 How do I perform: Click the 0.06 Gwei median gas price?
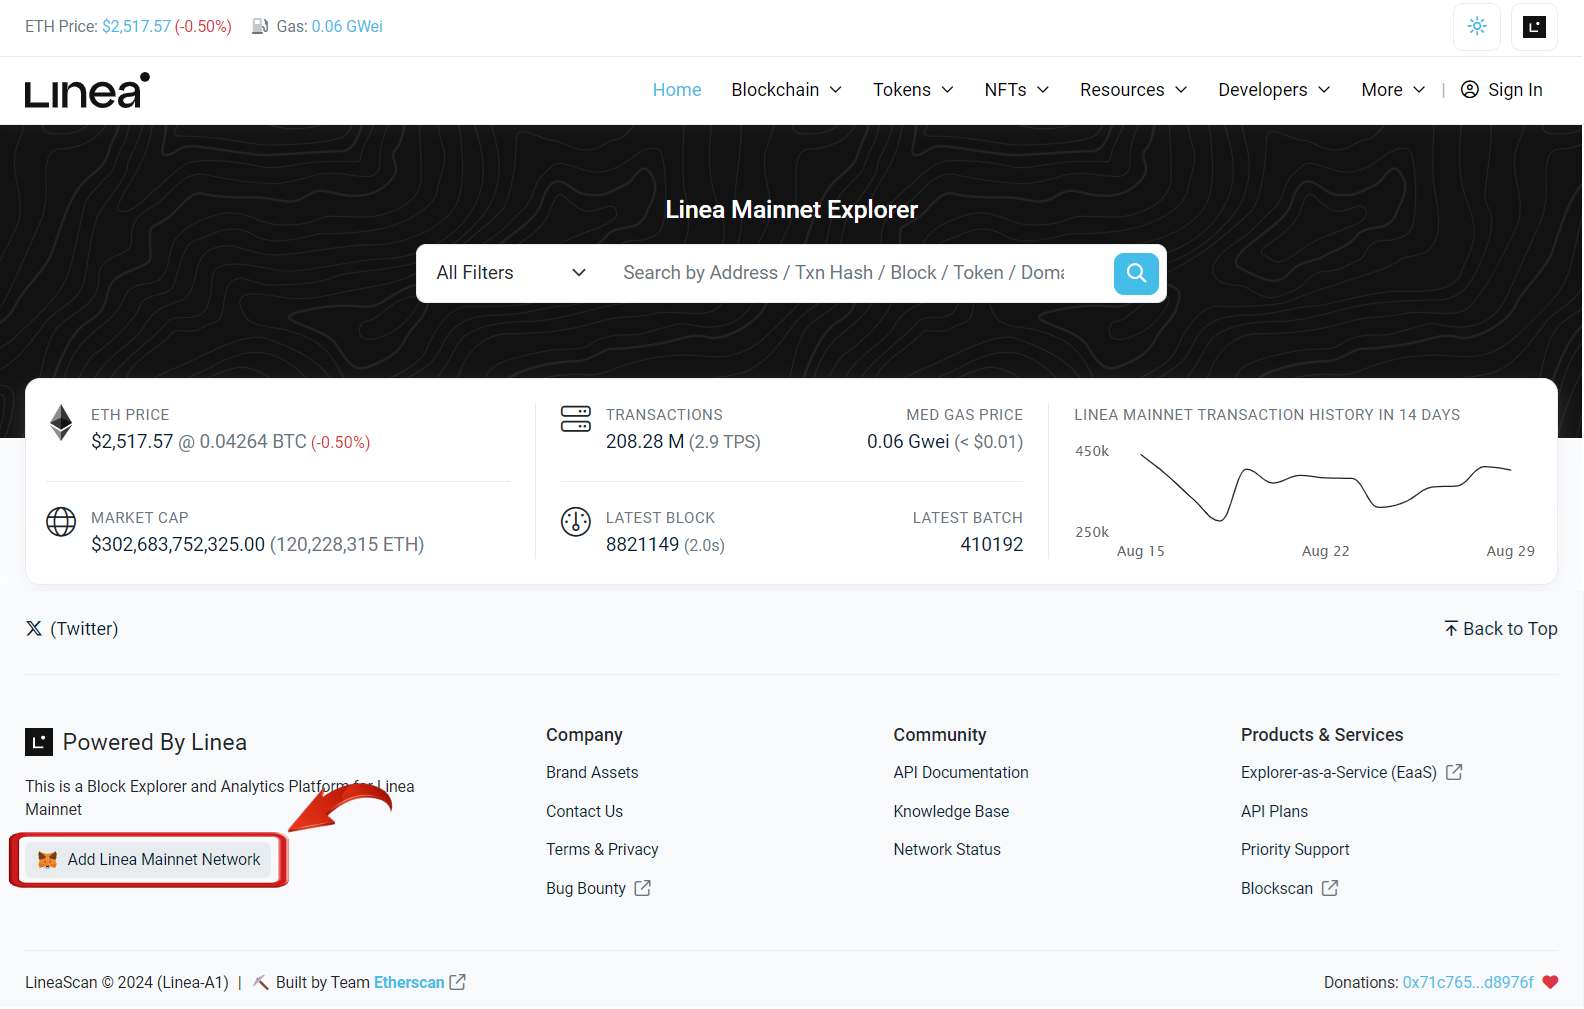908,441
